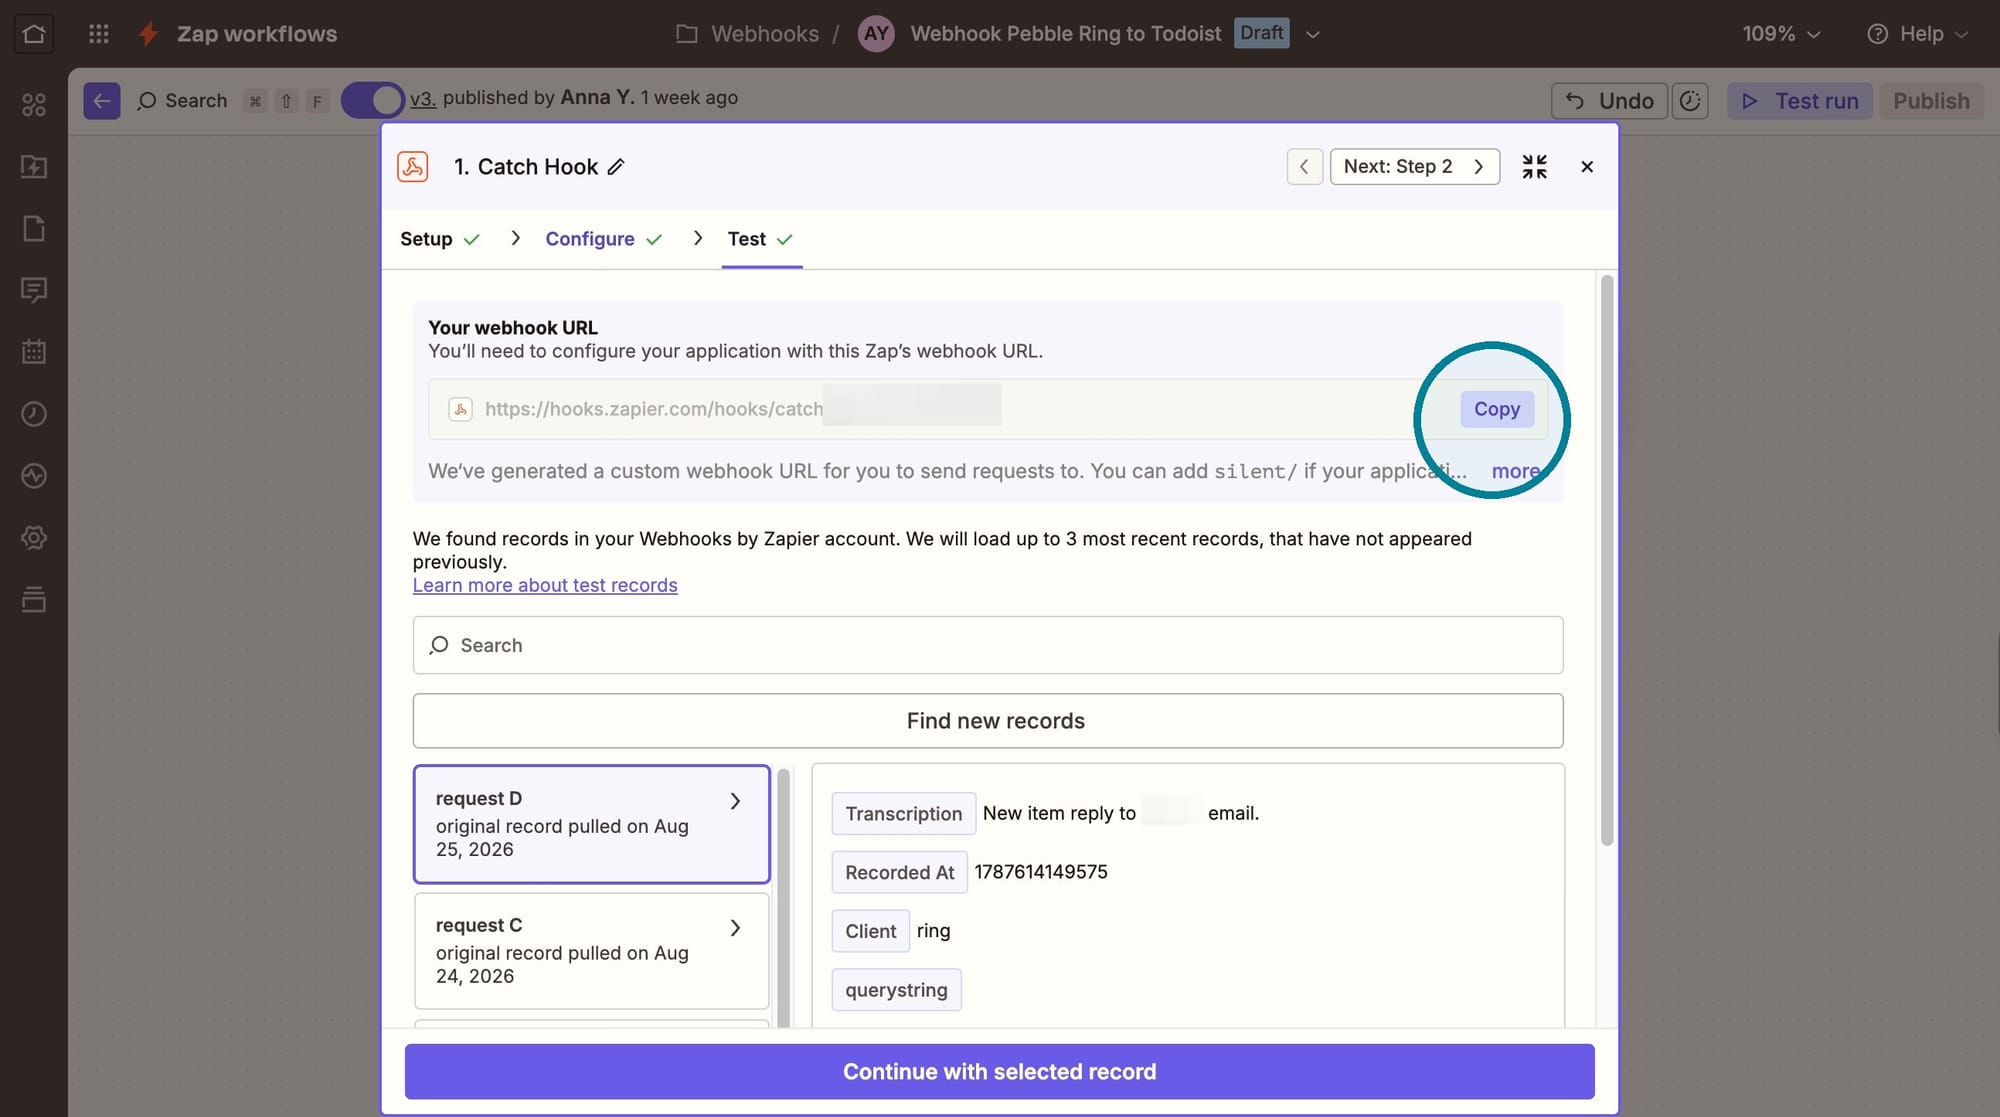
Task: Go to previous step chevron
Action: pos(1304,167)
